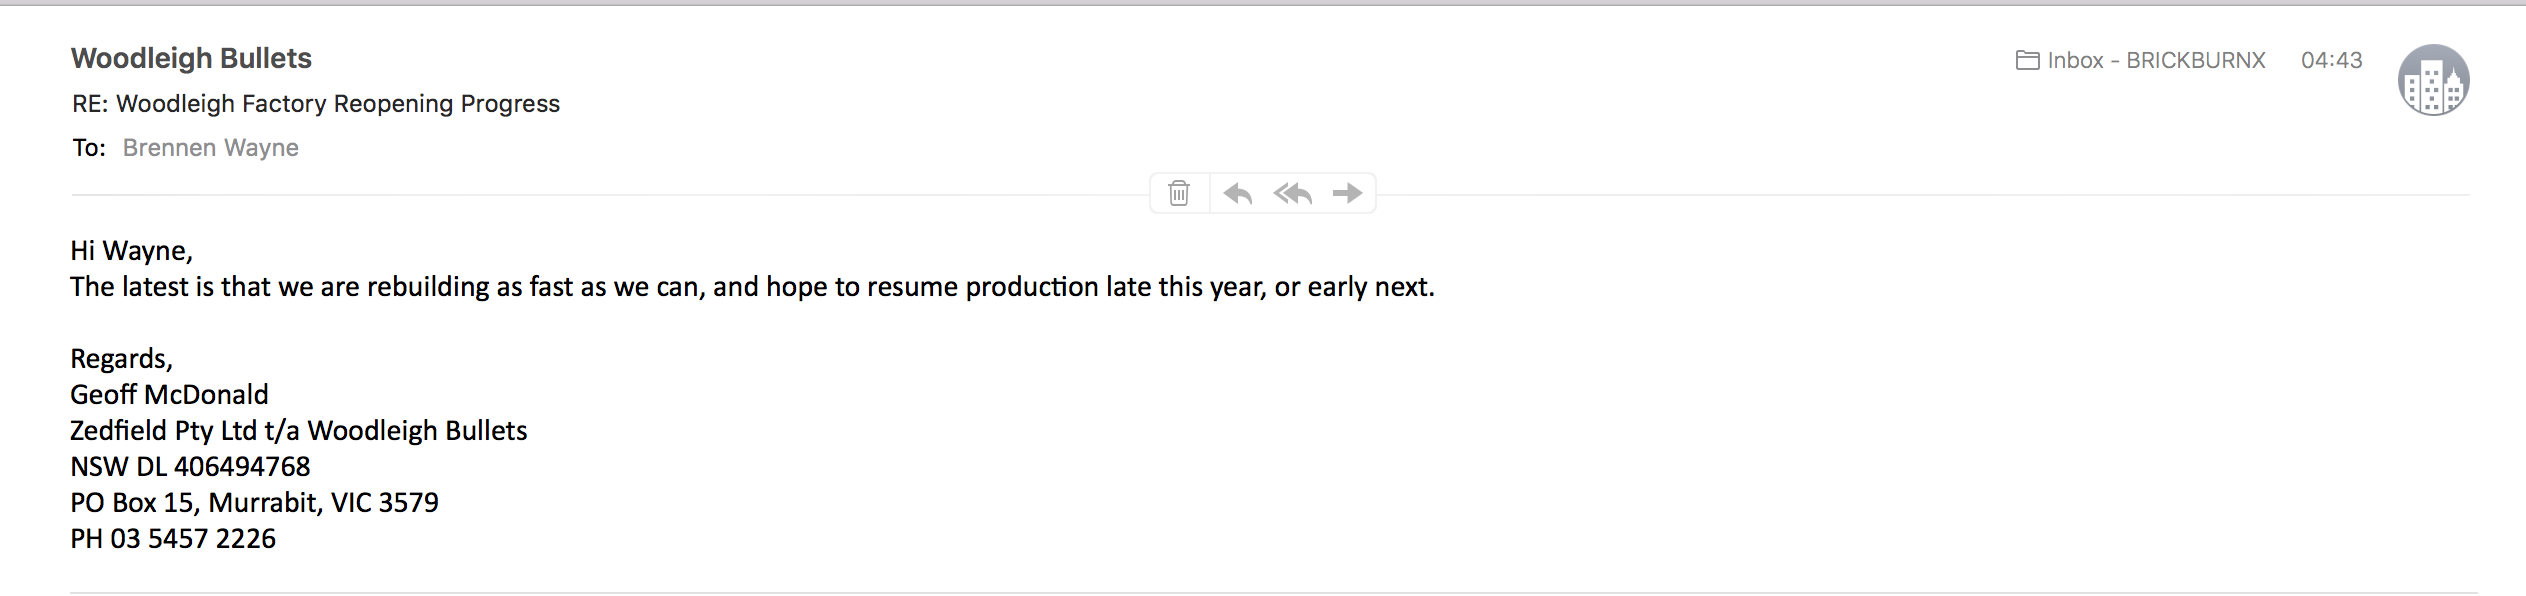Click the To: field label
Viewport: 2526px width, 596px height.
89,148
